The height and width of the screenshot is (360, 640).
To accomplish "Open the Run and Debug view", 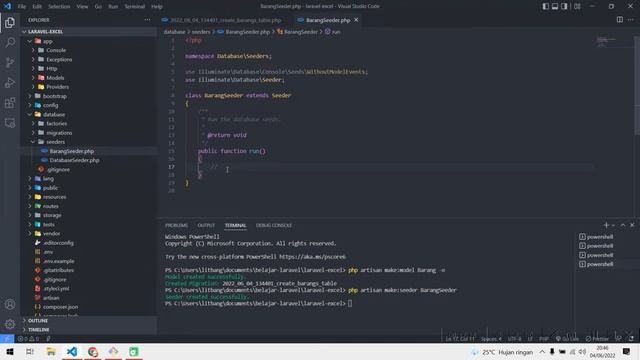I will [10, 82].
